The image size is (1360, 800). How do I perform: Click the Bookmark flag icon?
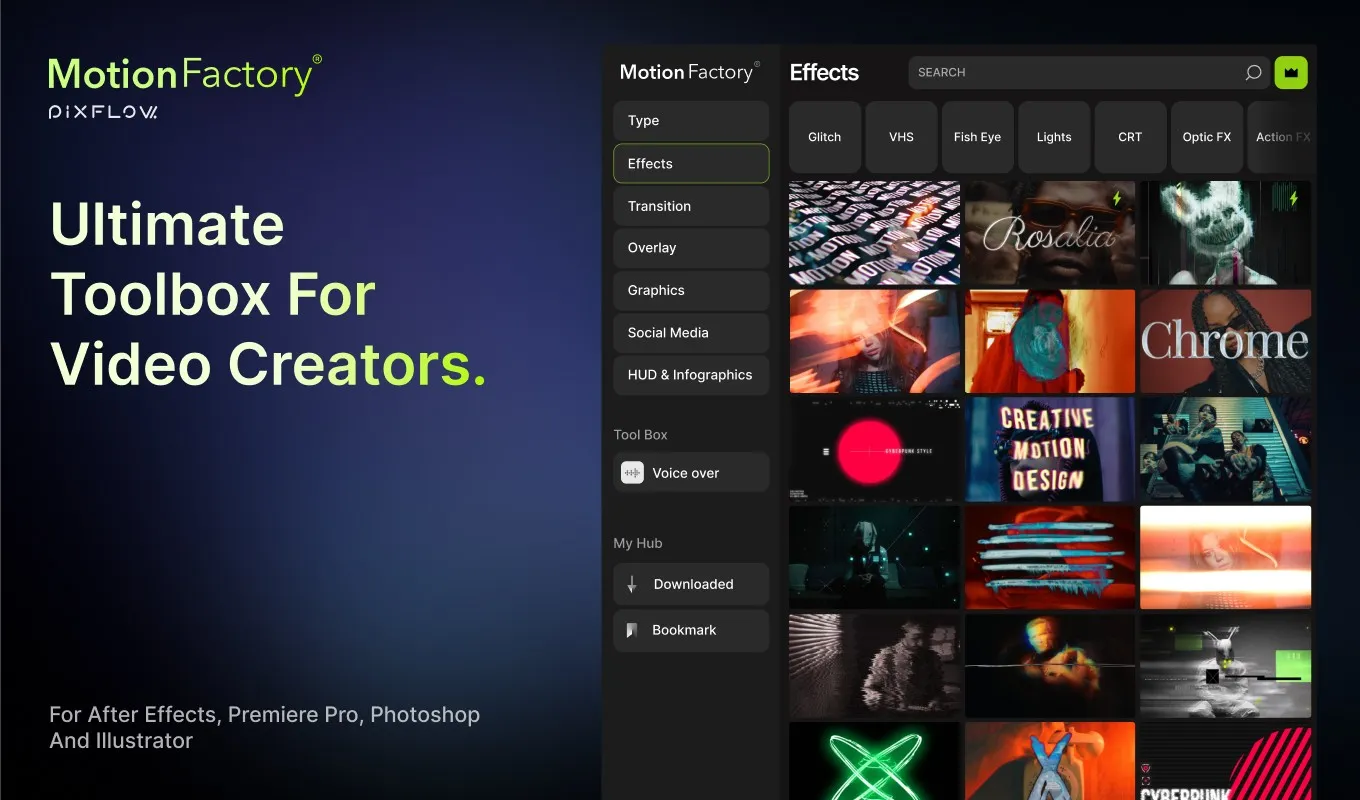click(632, 630)
